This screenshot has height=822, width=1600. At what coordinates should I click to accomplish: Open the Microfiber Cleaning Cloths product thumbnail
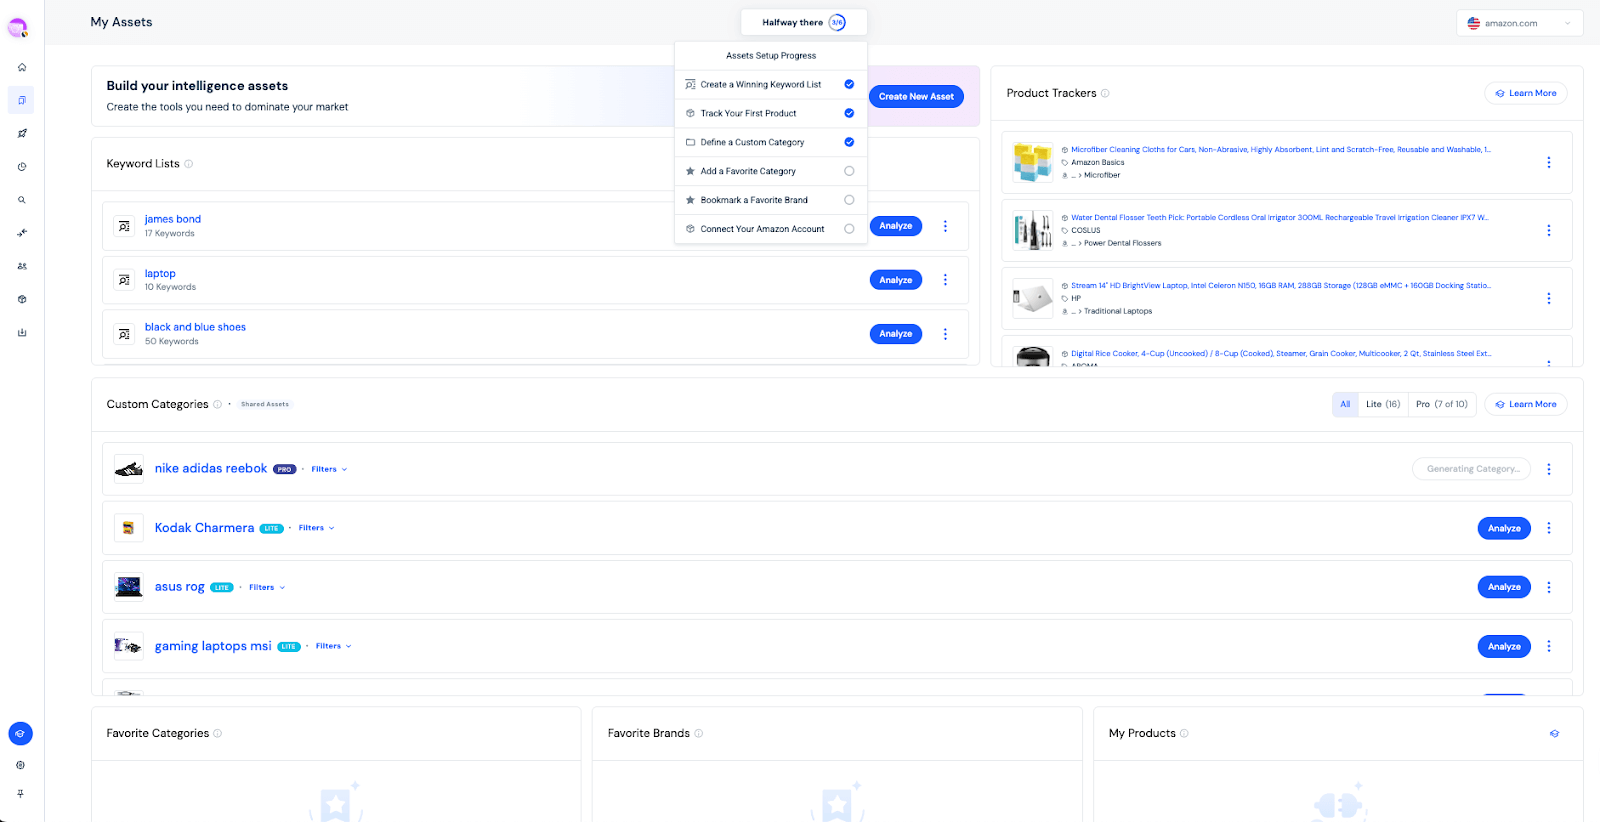click(1032, 162)
